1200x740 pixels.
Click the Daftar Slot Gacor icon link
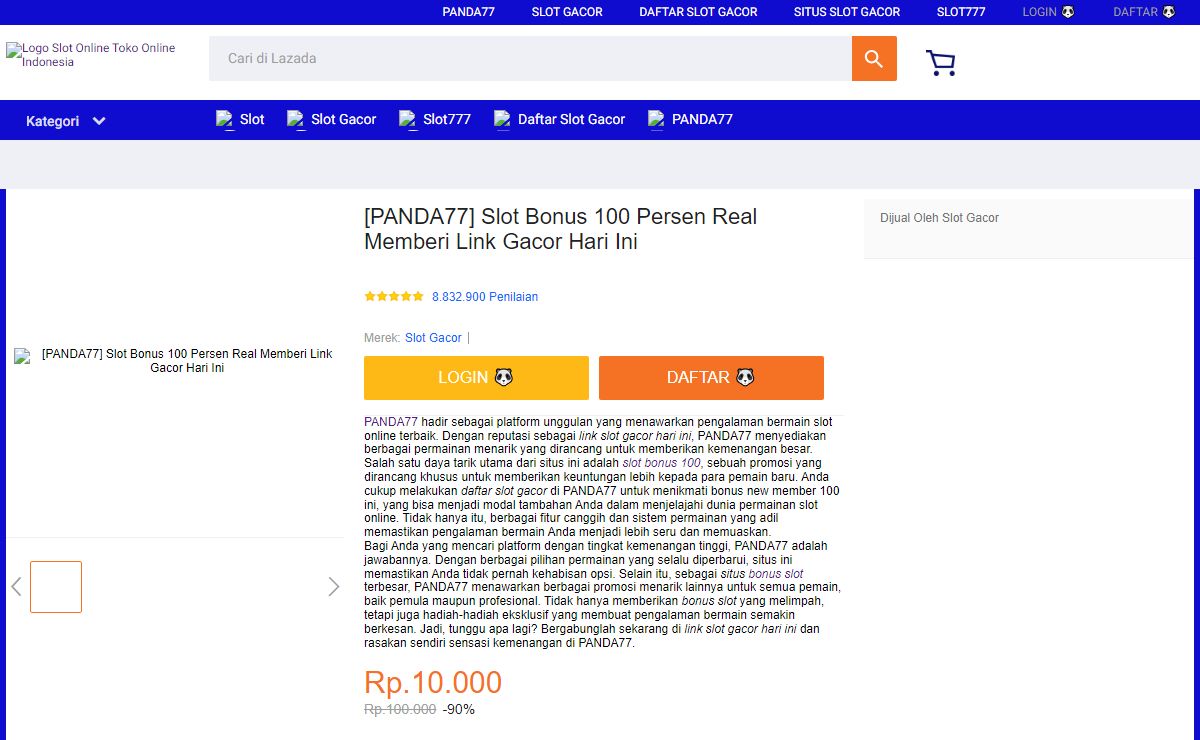tap(502, 119)
